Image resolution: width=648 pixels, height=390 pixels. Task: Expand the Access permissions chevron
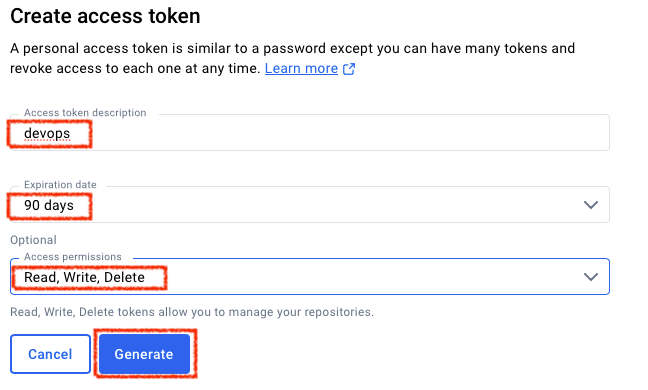tap(591, 277)
